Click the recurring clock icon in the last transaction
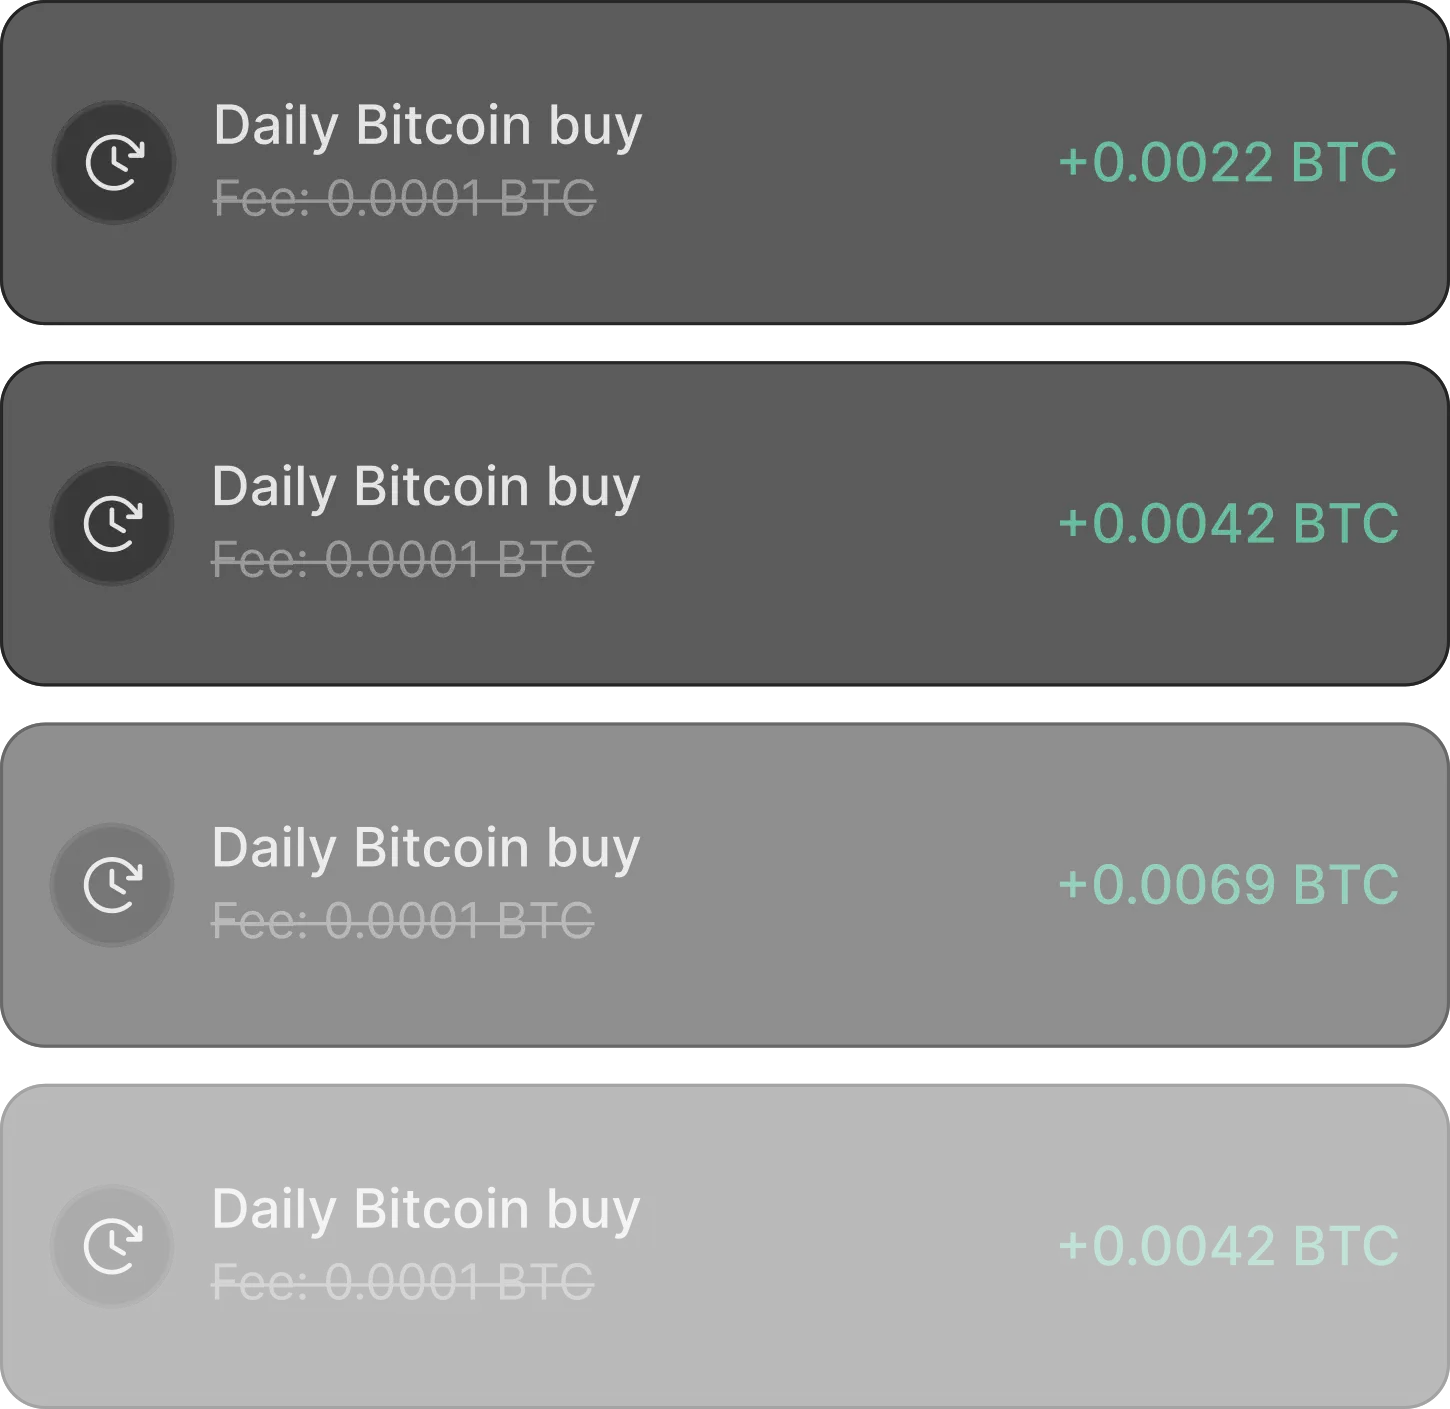Image resolution: width=1450 pixels, height=1409 pixels. click(112, 1245)
